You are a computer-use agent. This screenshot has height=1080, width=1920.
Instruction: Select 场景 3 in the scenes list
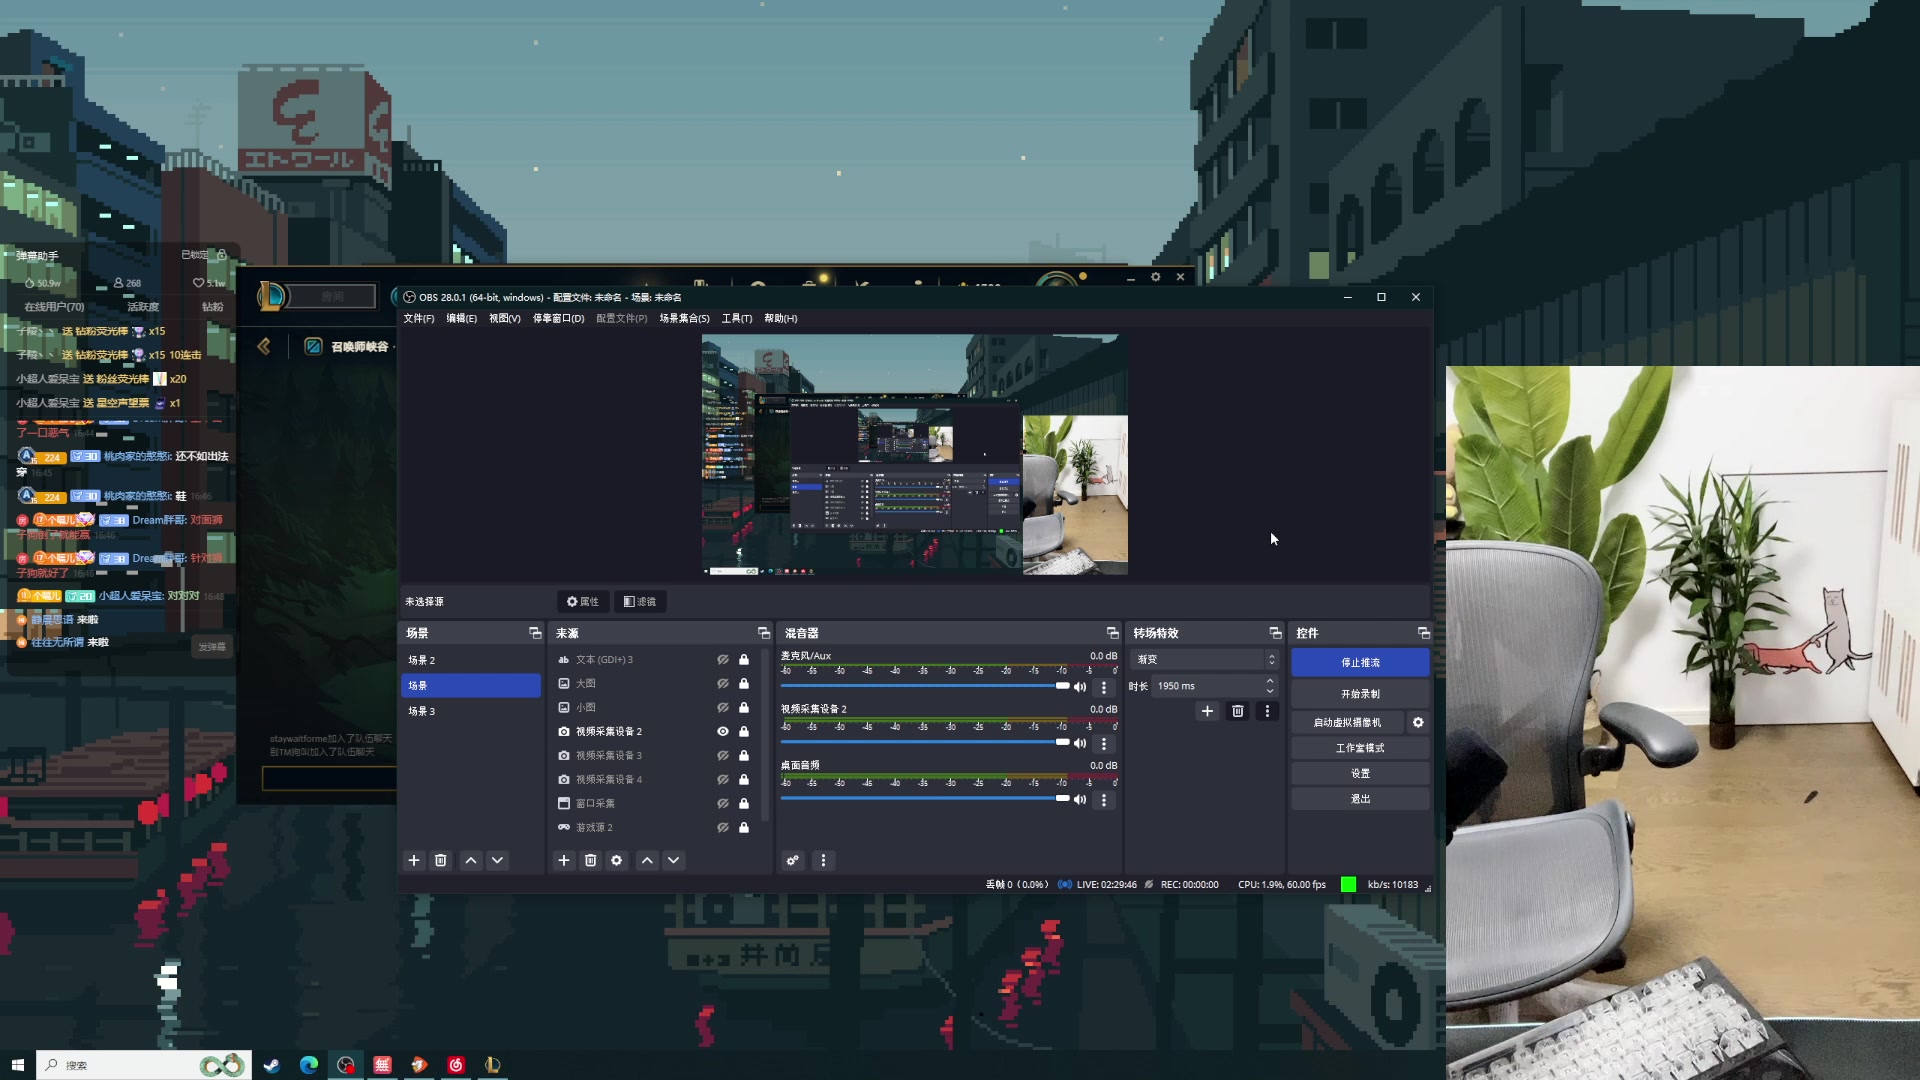click(471, 711)
